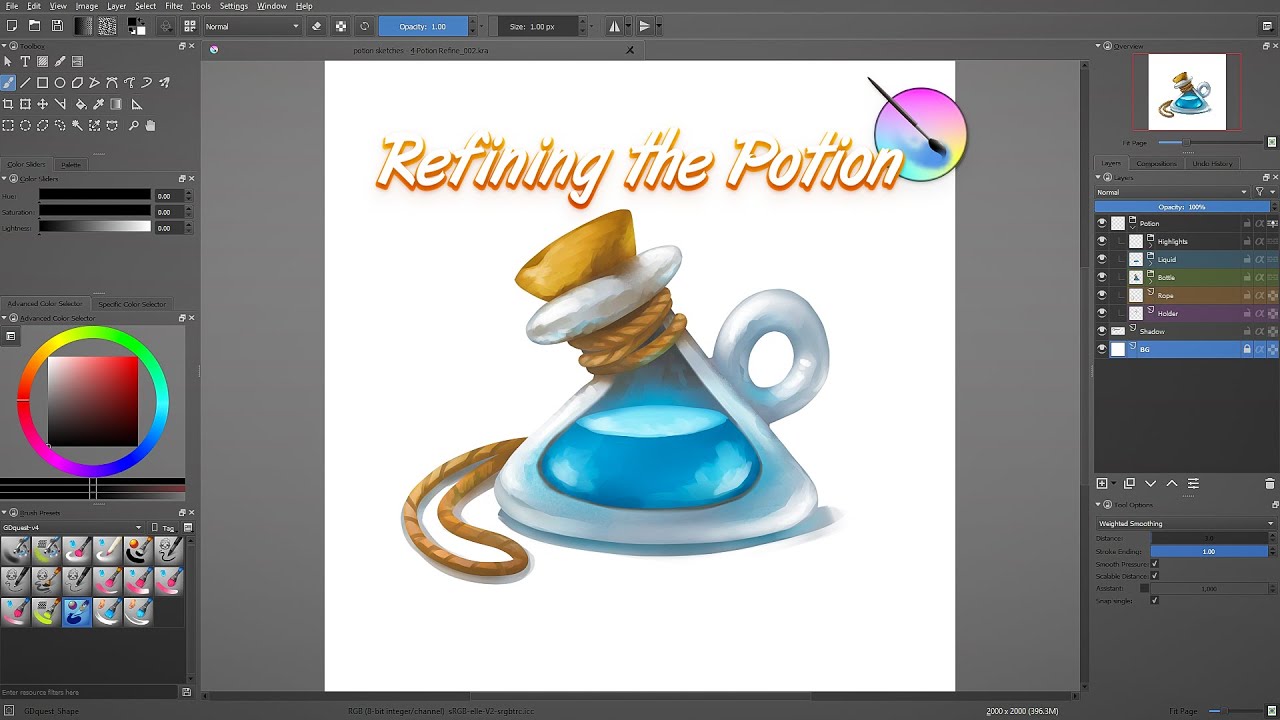Select the Color Picker eyedropper tool
The width and height of the screenshot is (1280, 720).
coord(99,104)
